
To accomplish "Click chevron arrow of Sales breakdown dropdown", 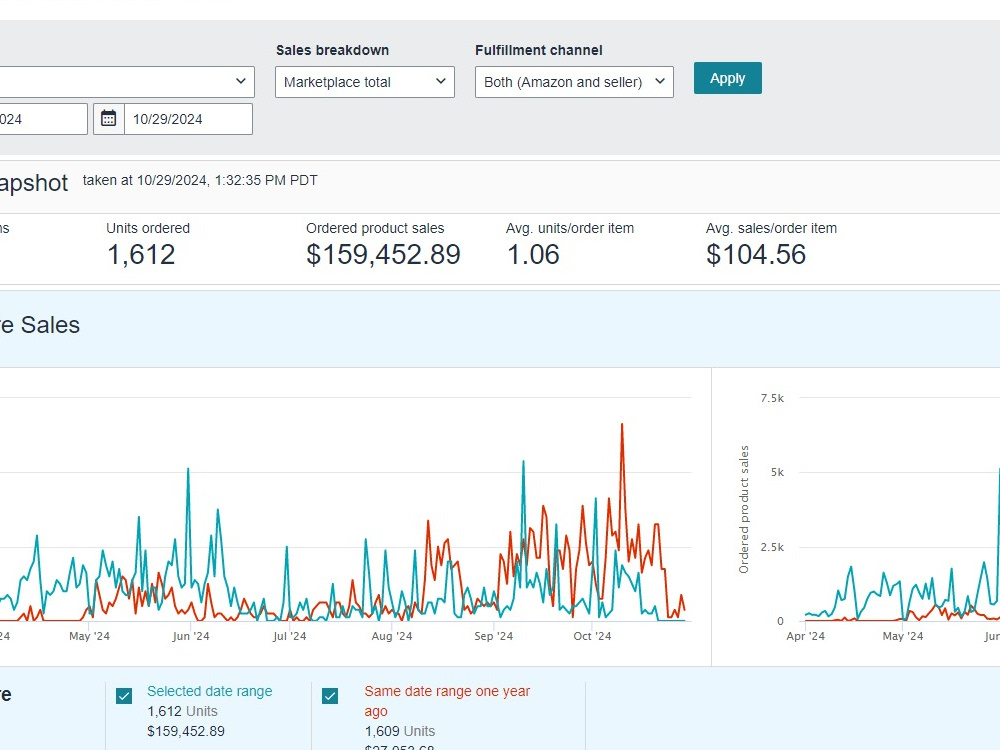I will pyautogui.click(x=440, y=82).
